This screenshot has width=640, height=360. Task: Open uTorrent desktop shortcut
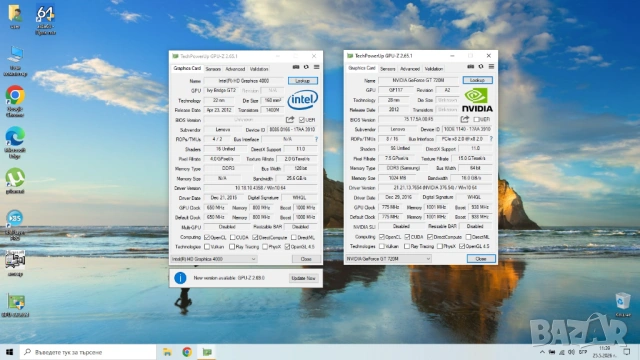[15, 181]
